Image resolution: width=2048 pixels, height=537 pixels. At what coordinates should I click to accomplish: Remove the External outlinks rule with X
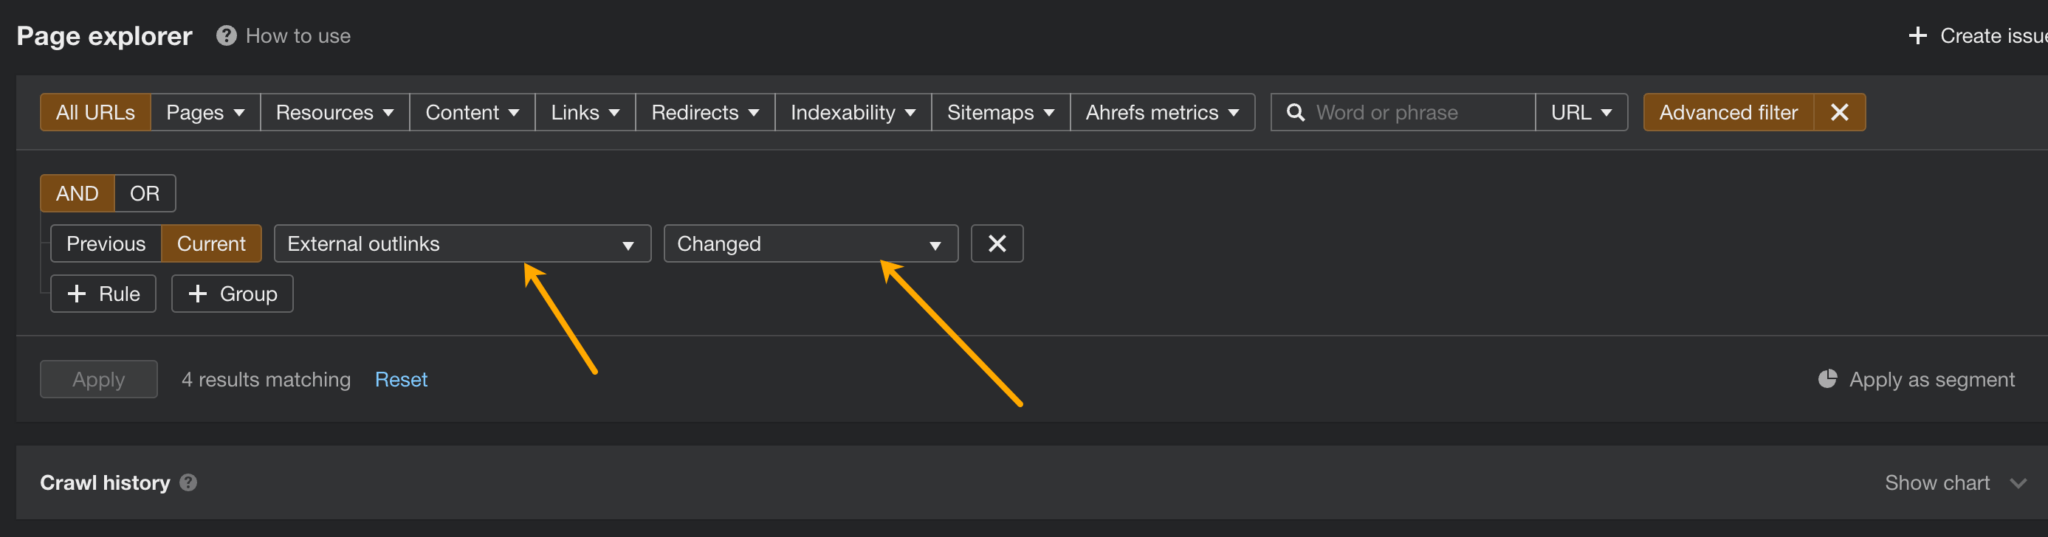pos(996,244)
